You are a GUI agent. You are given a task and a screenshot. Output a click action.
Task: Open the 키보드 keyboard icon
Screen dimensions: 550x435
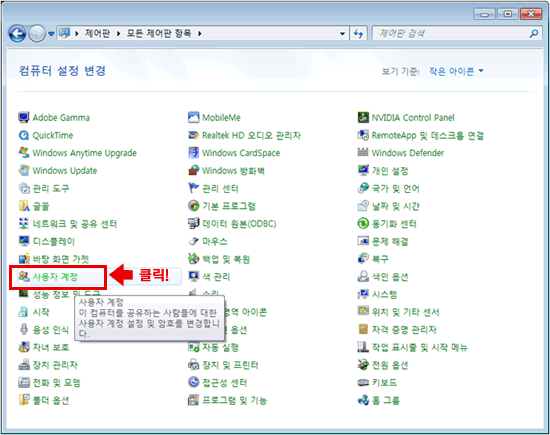point(363,382)
